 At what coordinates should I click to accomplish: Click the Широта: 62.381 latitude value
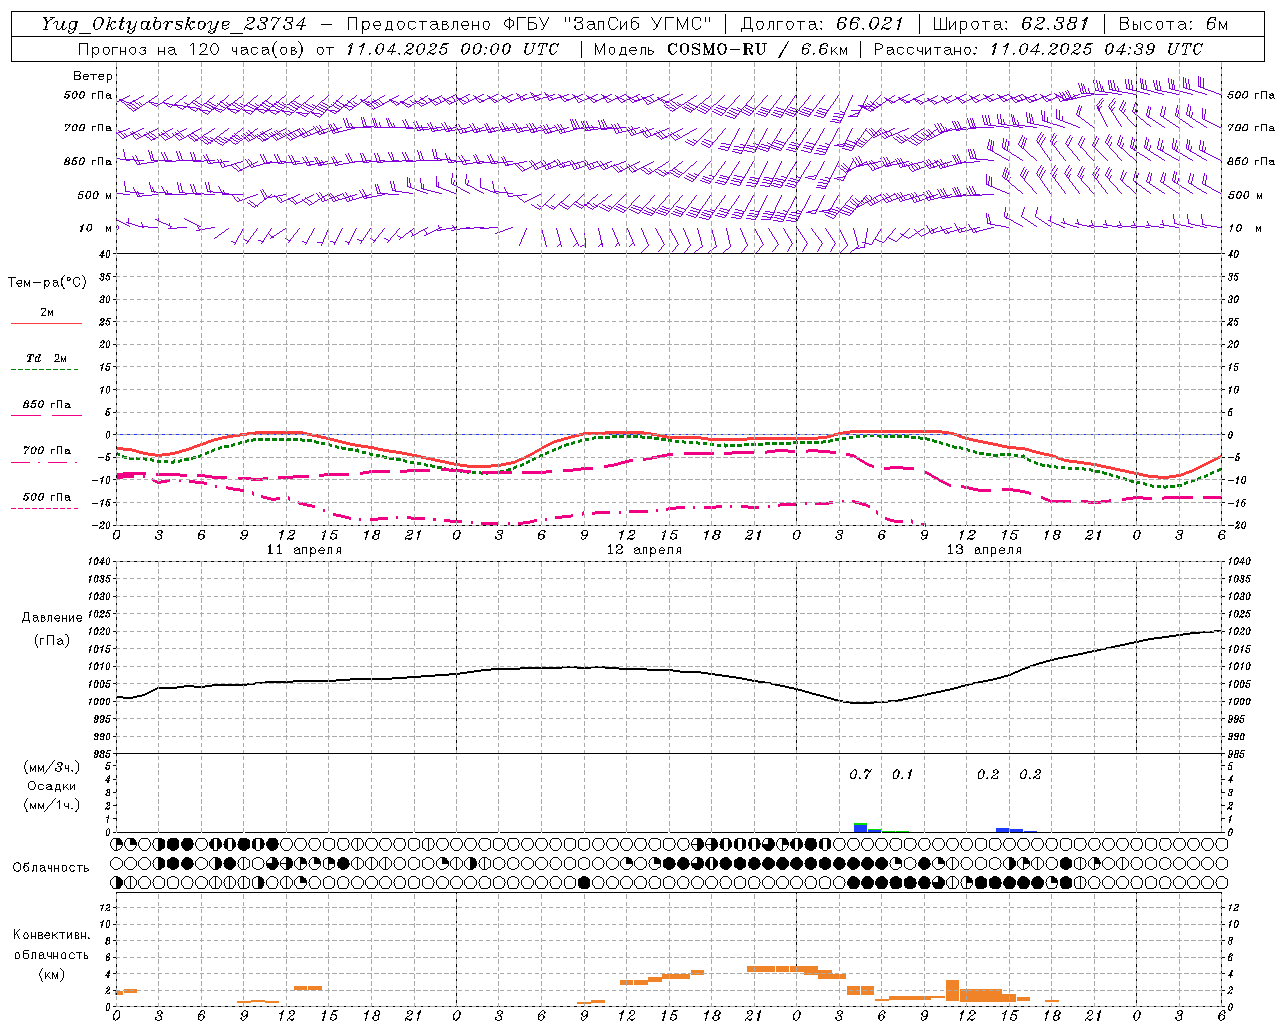pos(1011,24)
